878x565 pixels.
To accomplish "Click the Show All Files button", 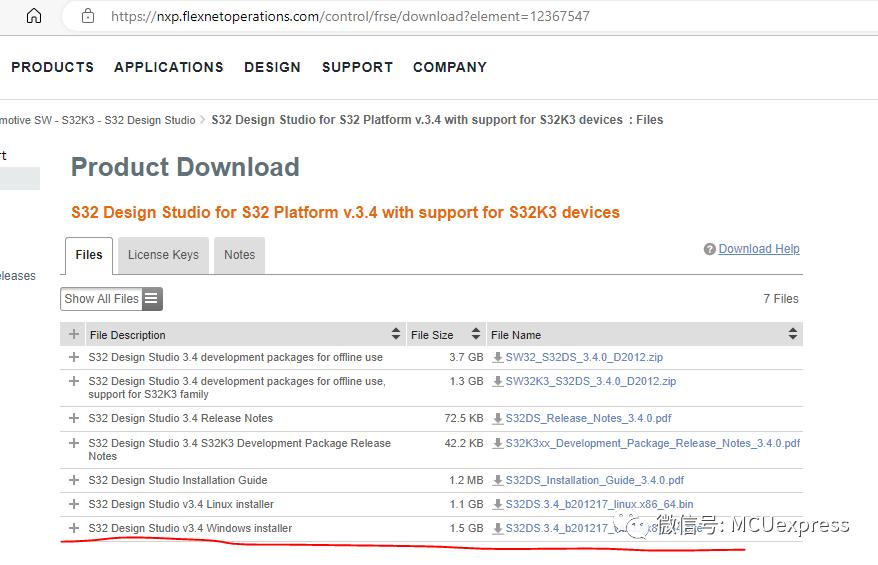I will point(111,299).
